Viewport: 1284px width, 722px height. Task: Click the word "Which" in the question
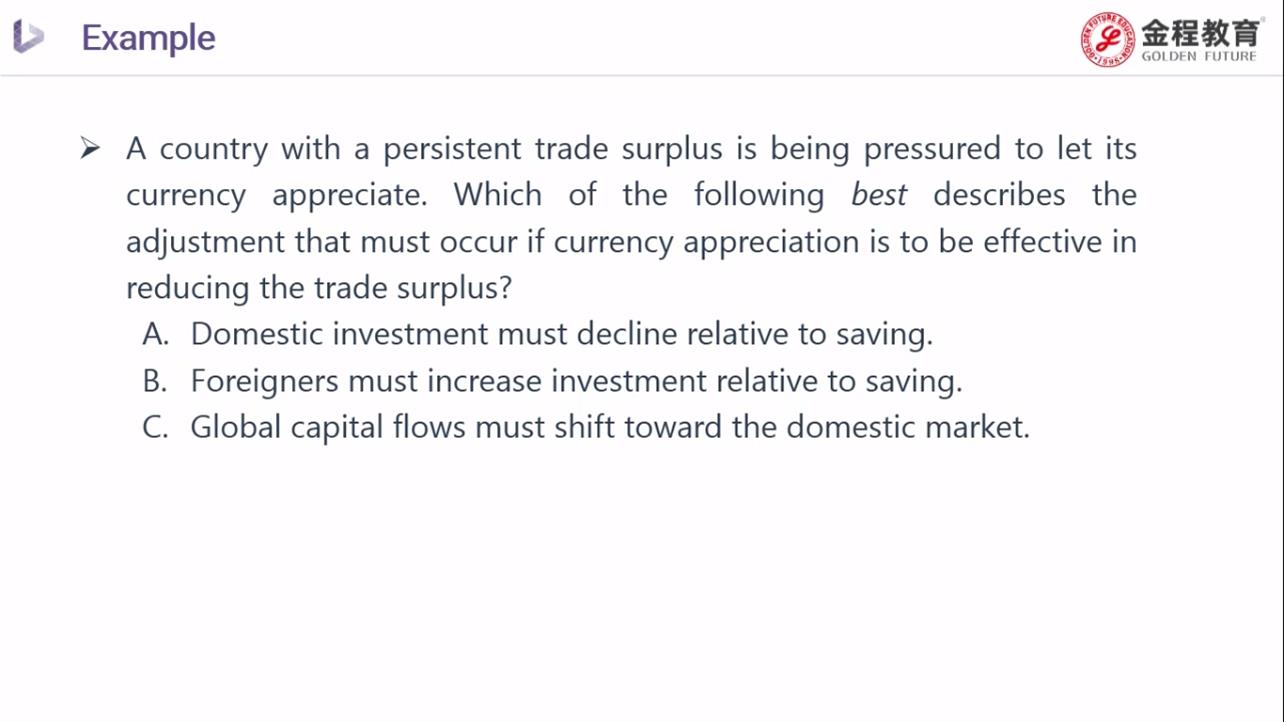pos(497,195)
